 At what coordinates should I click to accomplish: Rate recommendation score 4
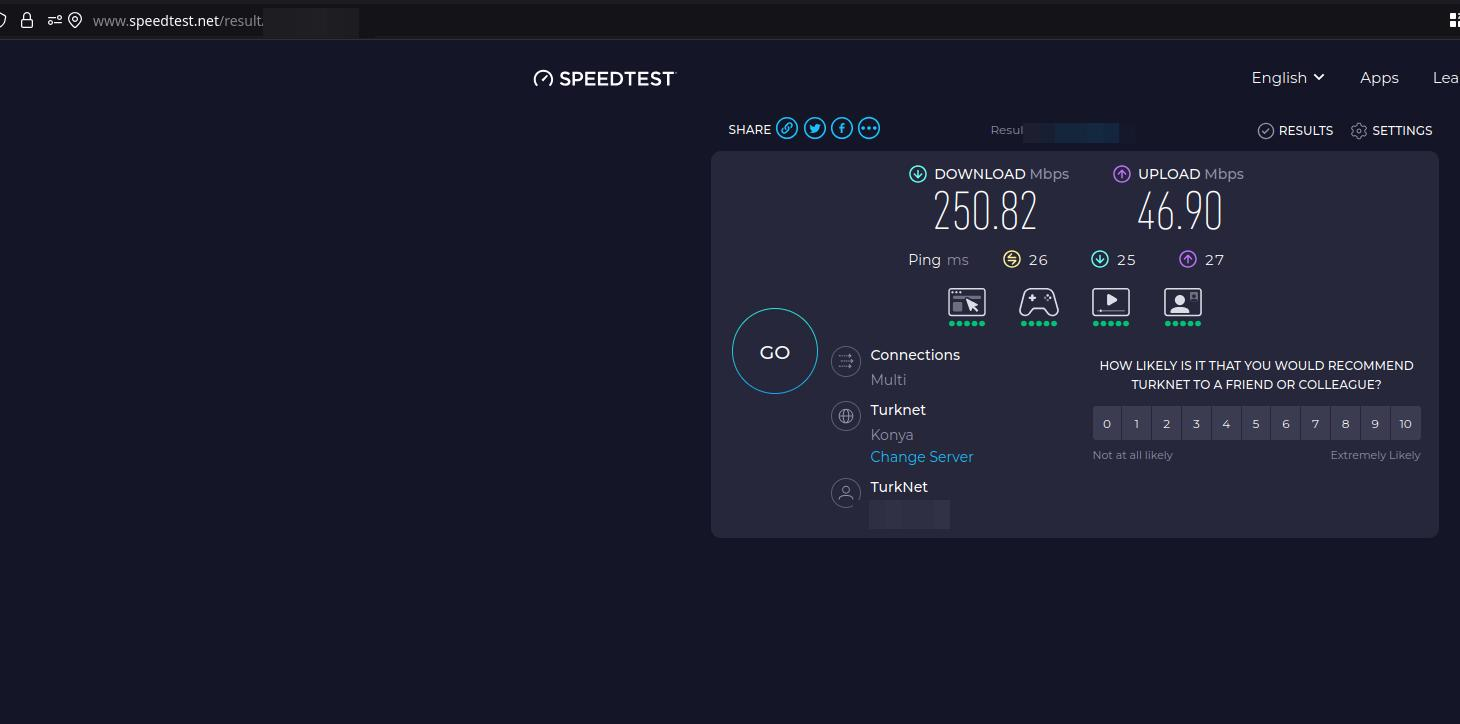[1226, 424]
